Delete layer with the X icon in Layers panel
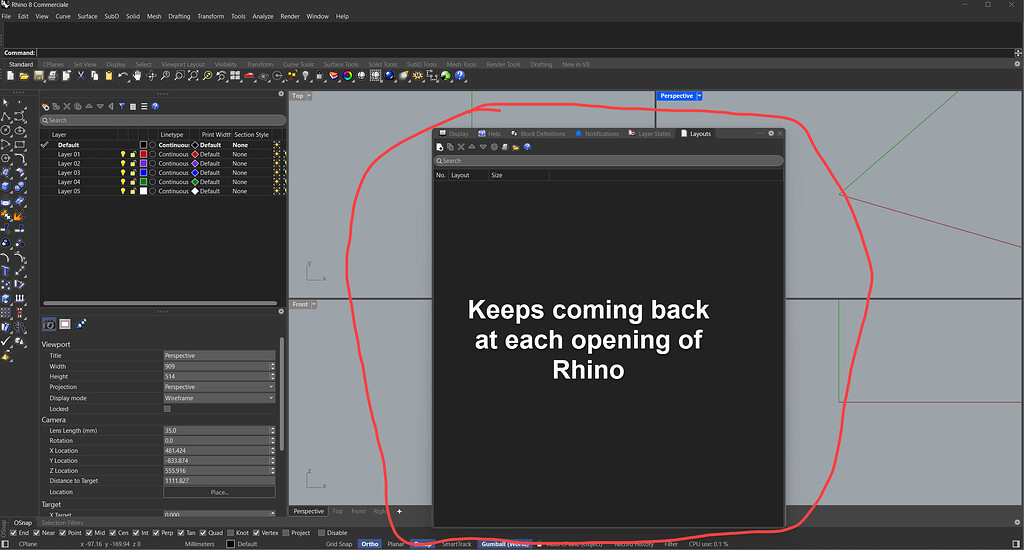This screenshot has width=1024, height=550. (x=67, y=106)
